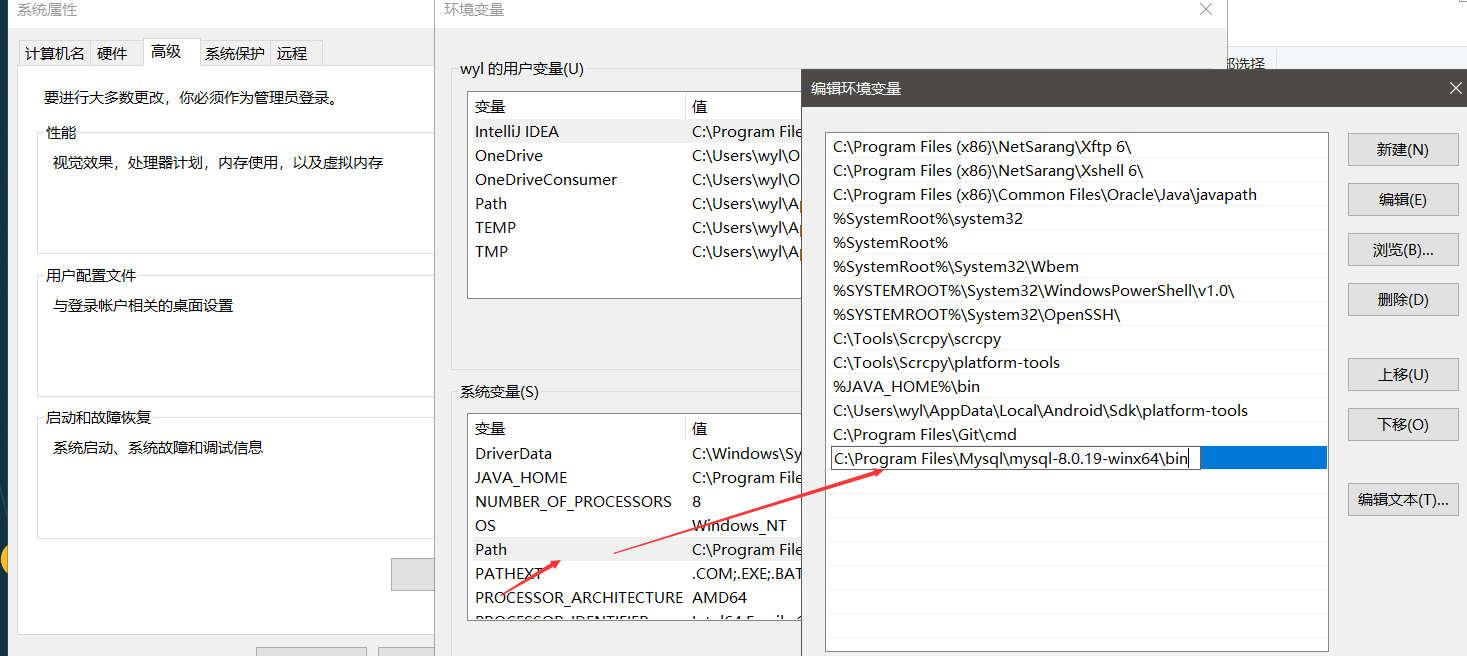Select the DriverData system variable
Viewport: 1467px width, 656px height.
click(635, 453)
